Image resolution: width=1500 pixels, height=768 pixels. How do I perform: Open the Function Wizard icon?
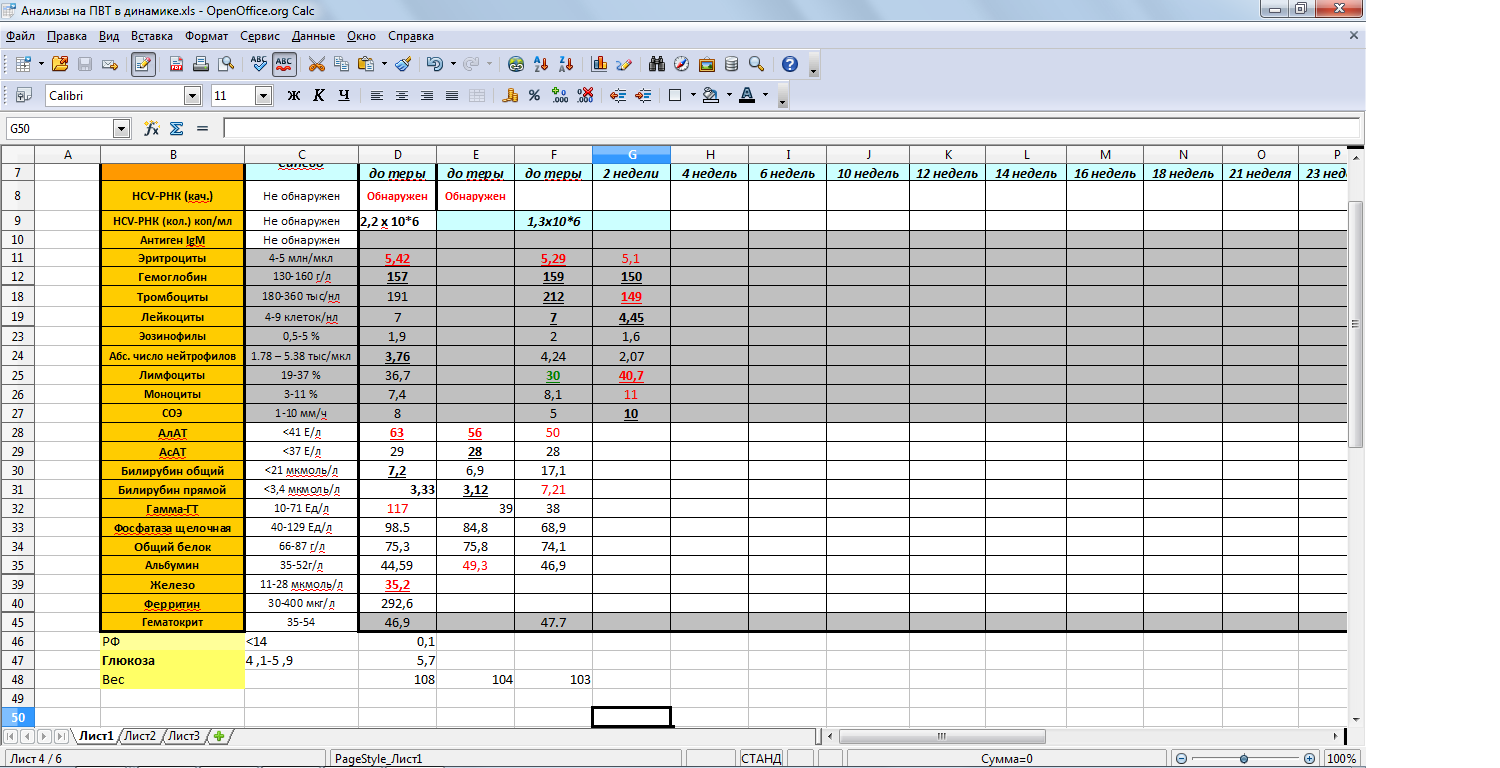pos(151,128)
